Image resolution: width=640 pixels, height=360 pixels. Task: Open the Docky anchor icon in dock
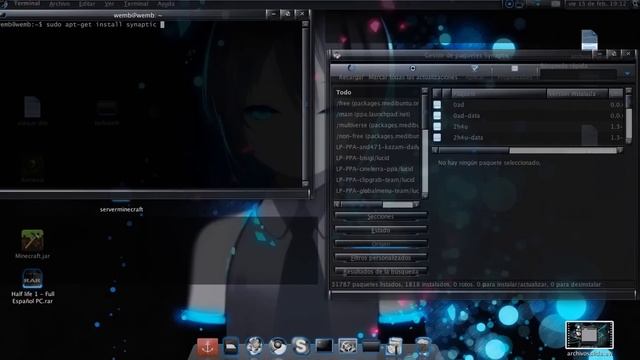tap(207, 347)
